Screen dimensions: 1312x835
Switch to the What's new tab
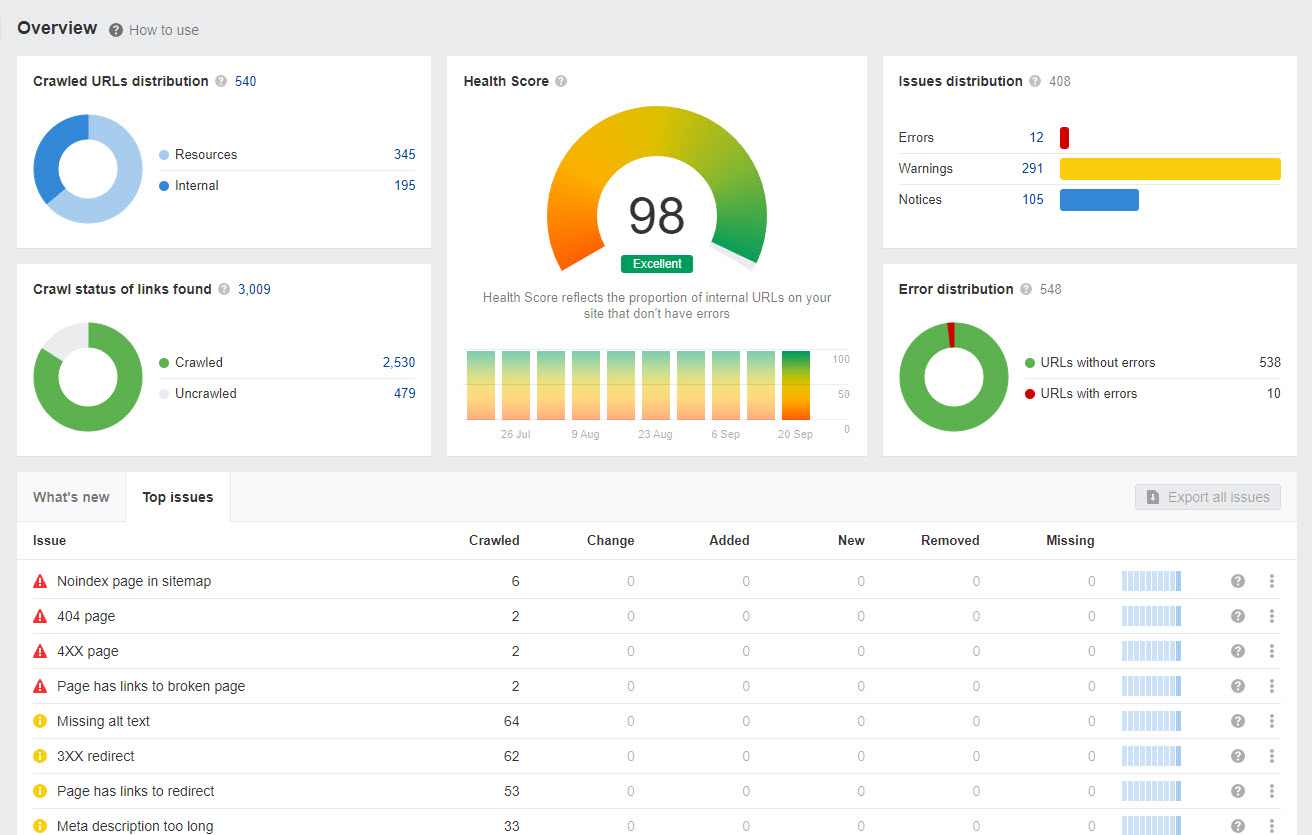point(71,497)
